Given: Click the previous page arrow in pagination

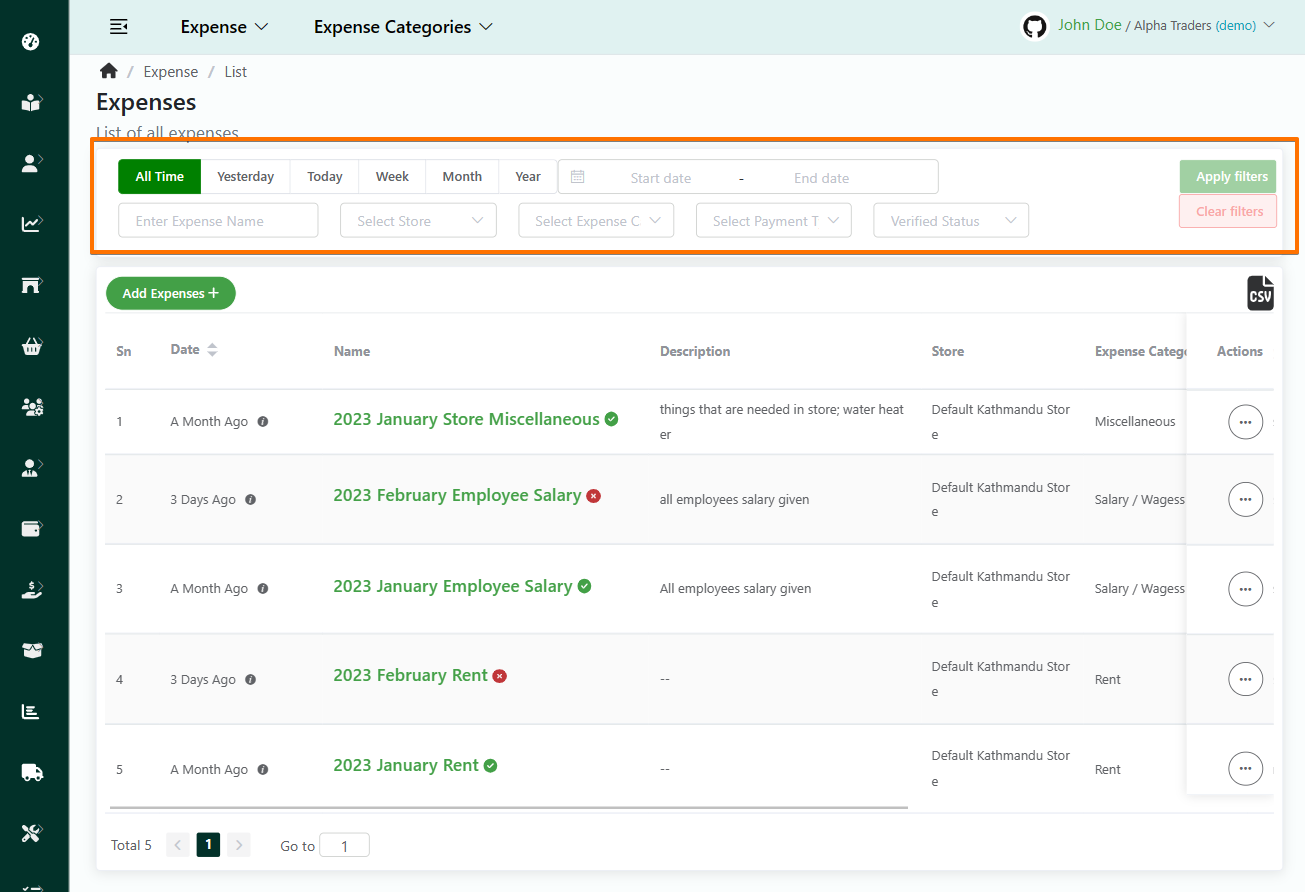Looking at the screenshot, I should (x=178, y=845).
